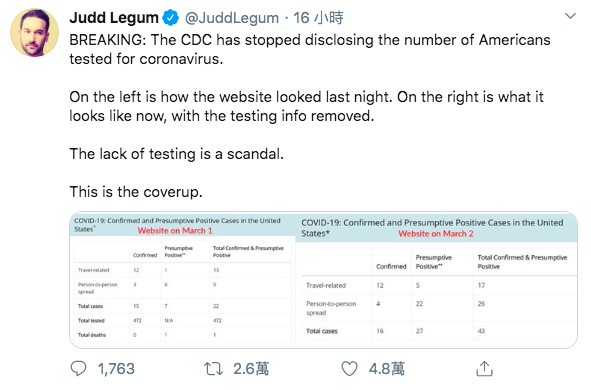This screenshot has width=591, height=390.
Task: Click "This is the coverup." line
Action: [x=136, y=192]
